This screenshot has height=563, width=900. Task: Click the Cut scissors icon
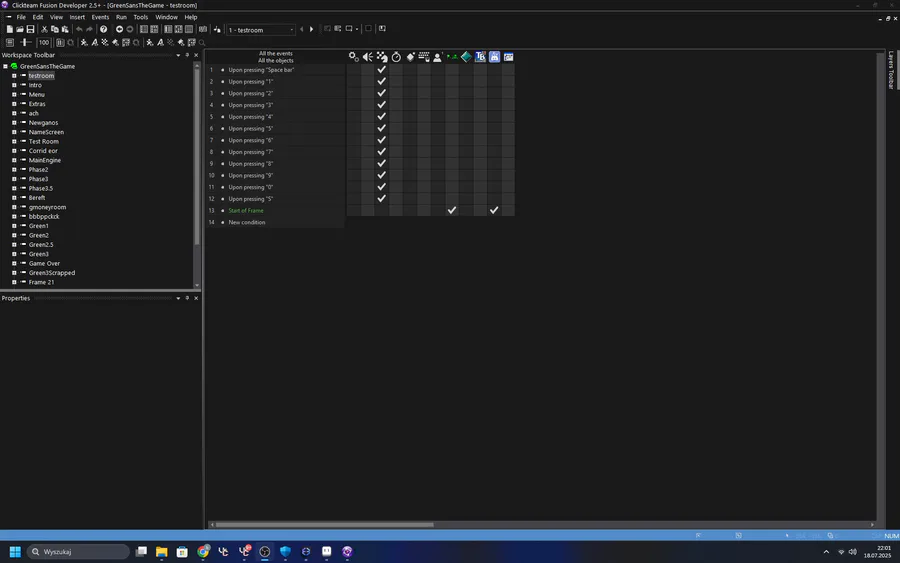(x=44, y=29)
